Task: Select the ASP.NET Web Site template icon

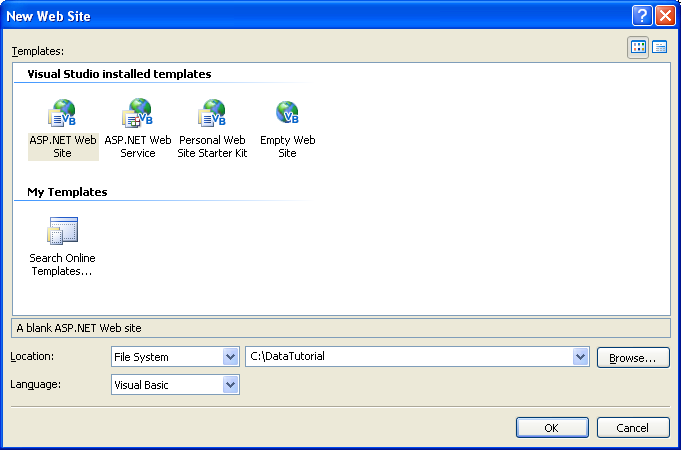Action: point(62,114)
